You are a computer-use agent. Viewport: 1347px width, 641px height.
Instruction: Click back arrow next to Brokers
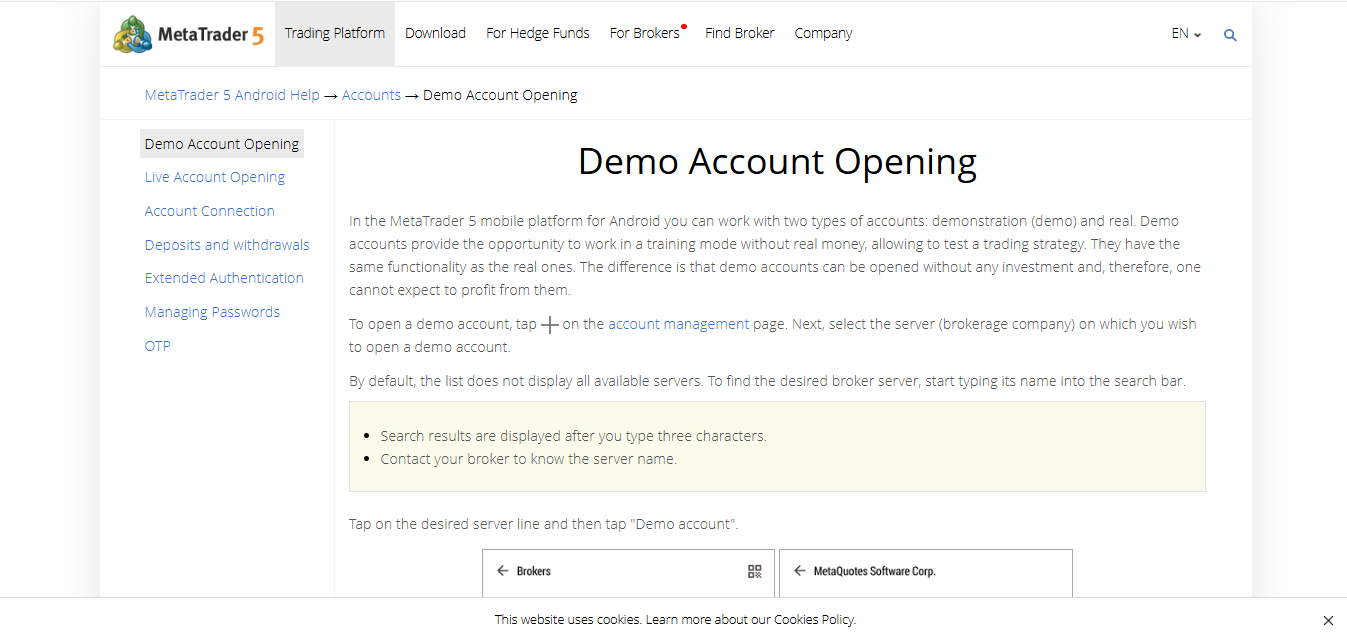(502, 571)
